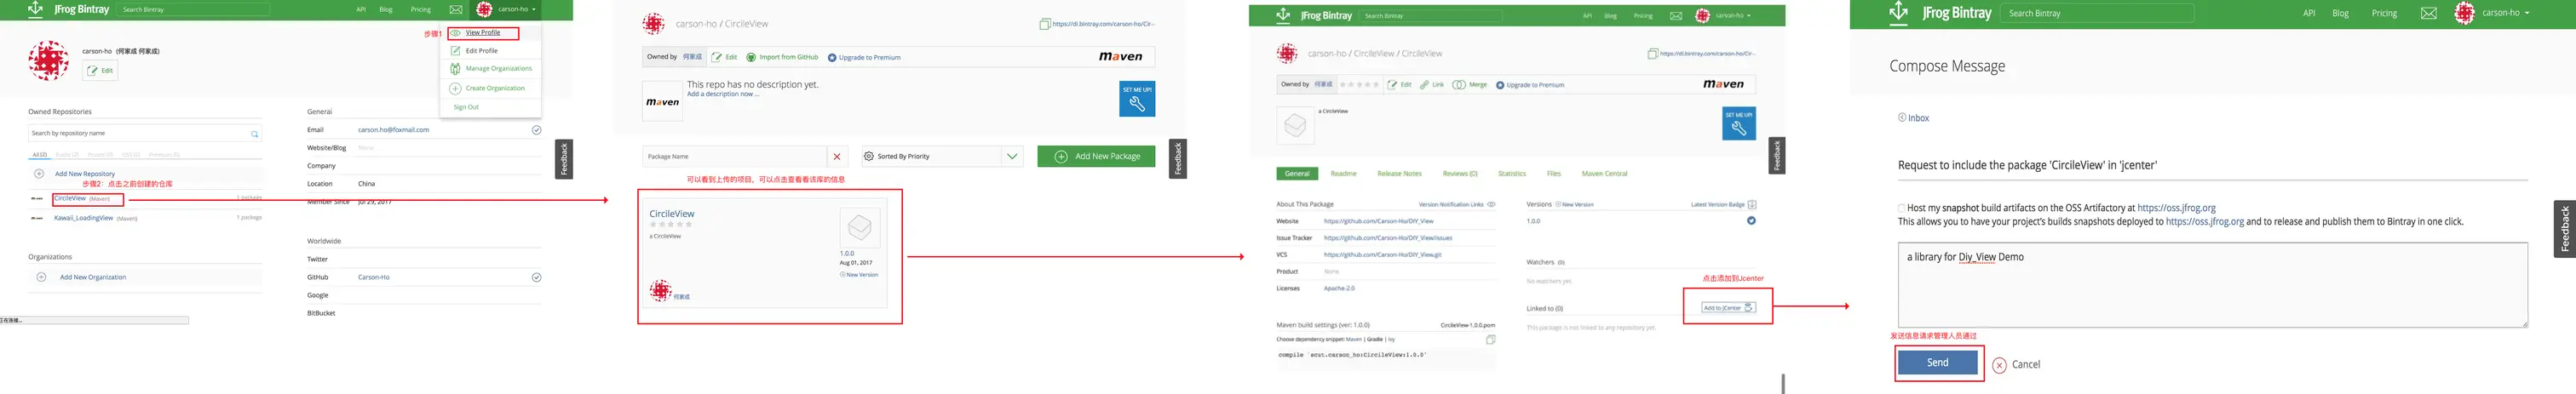Switch to the Readme tab
The image size is (2576, 394).
[1343, 174]
